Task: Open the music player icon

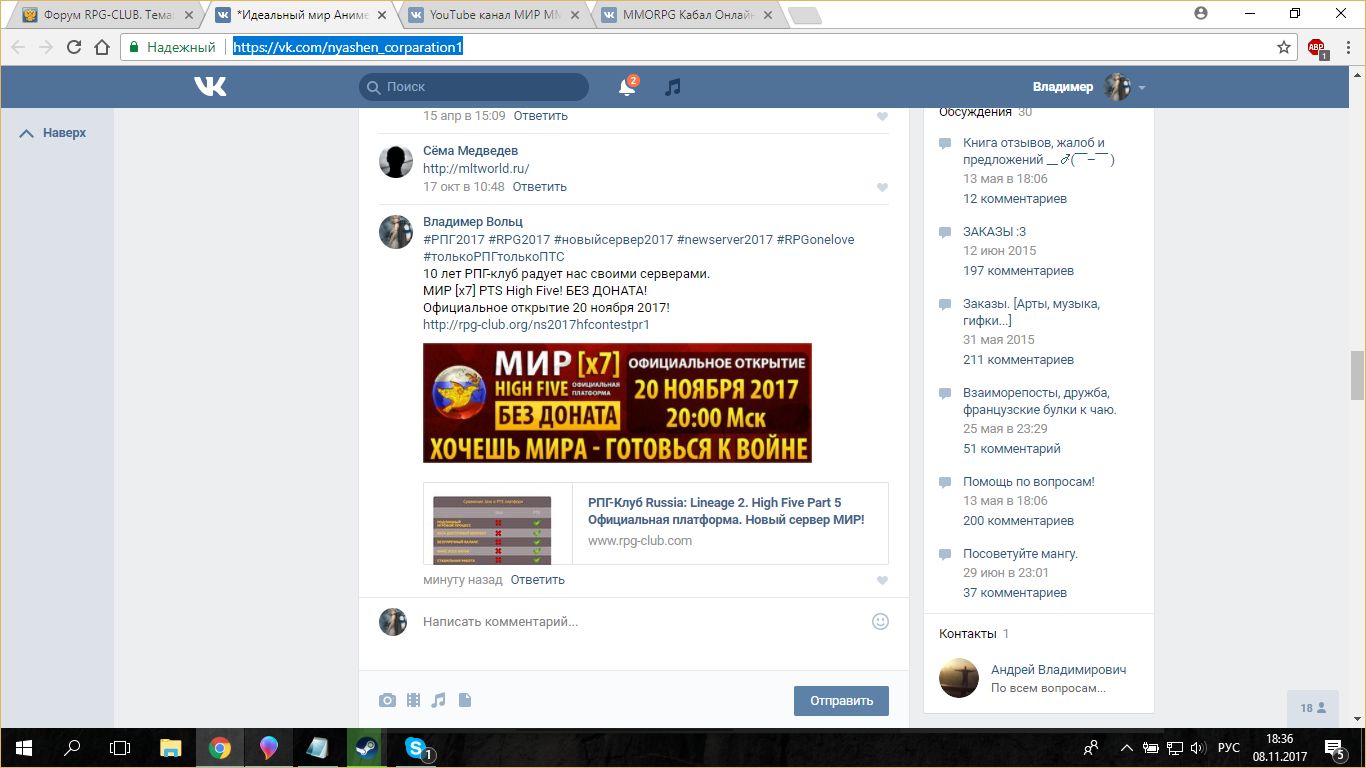Action: point(673,88)
